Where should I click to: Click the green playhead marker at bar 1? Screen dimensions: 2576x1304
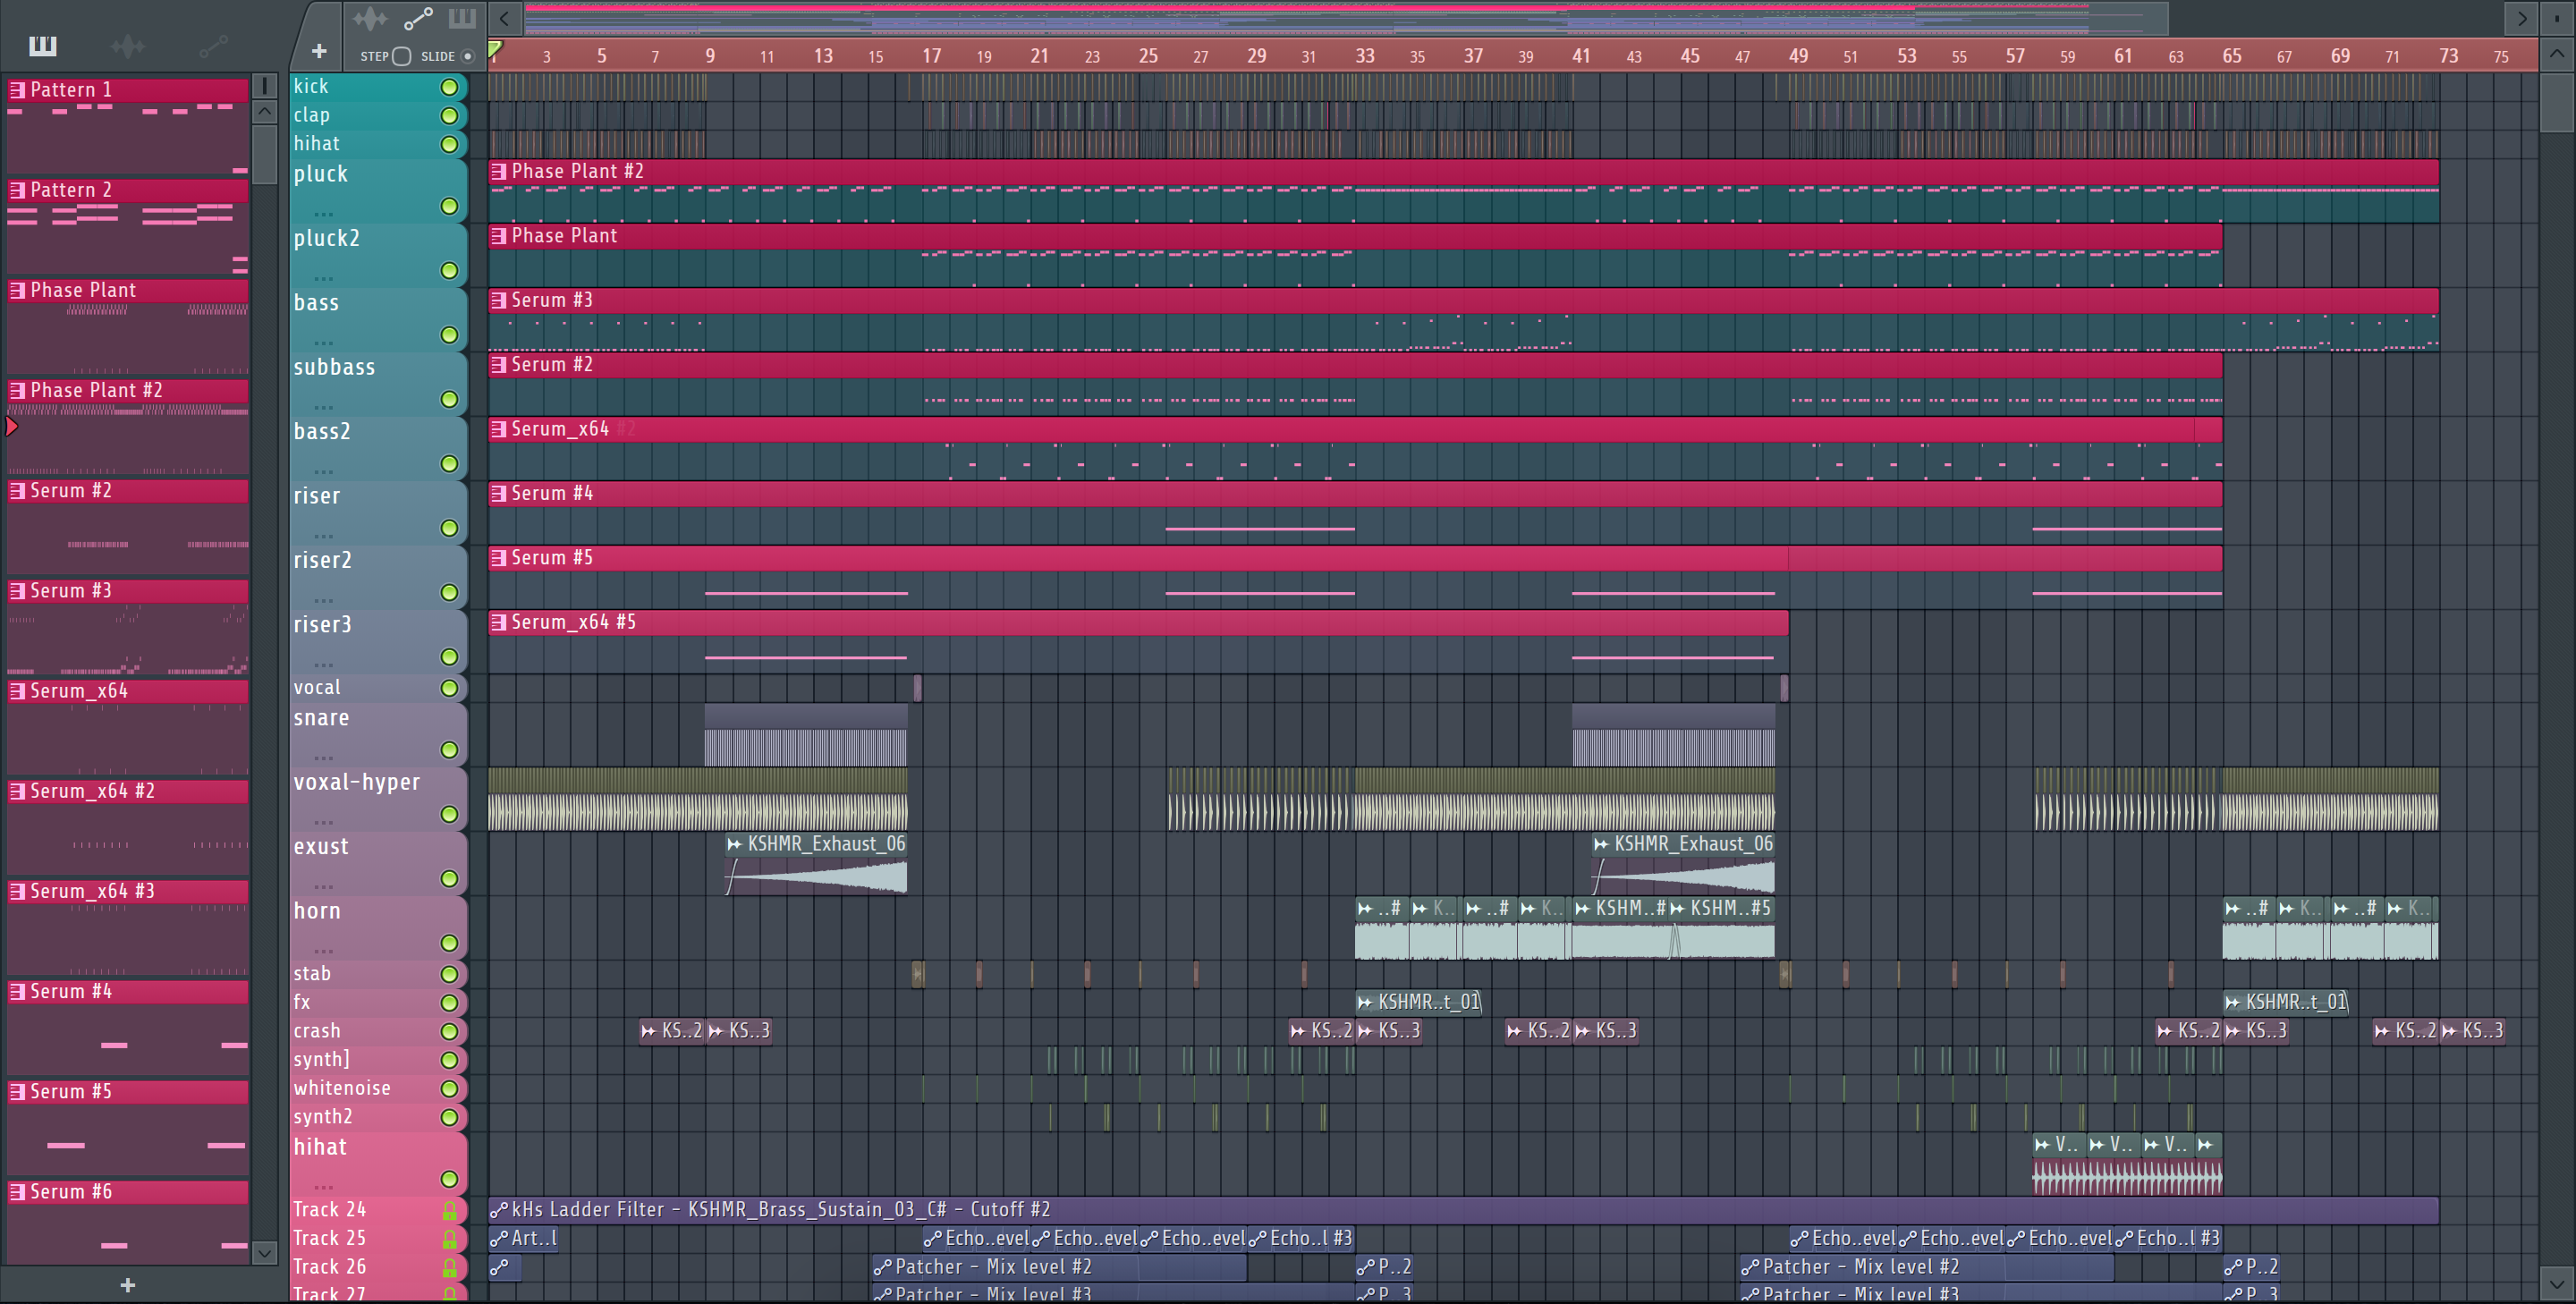[495, 49]
